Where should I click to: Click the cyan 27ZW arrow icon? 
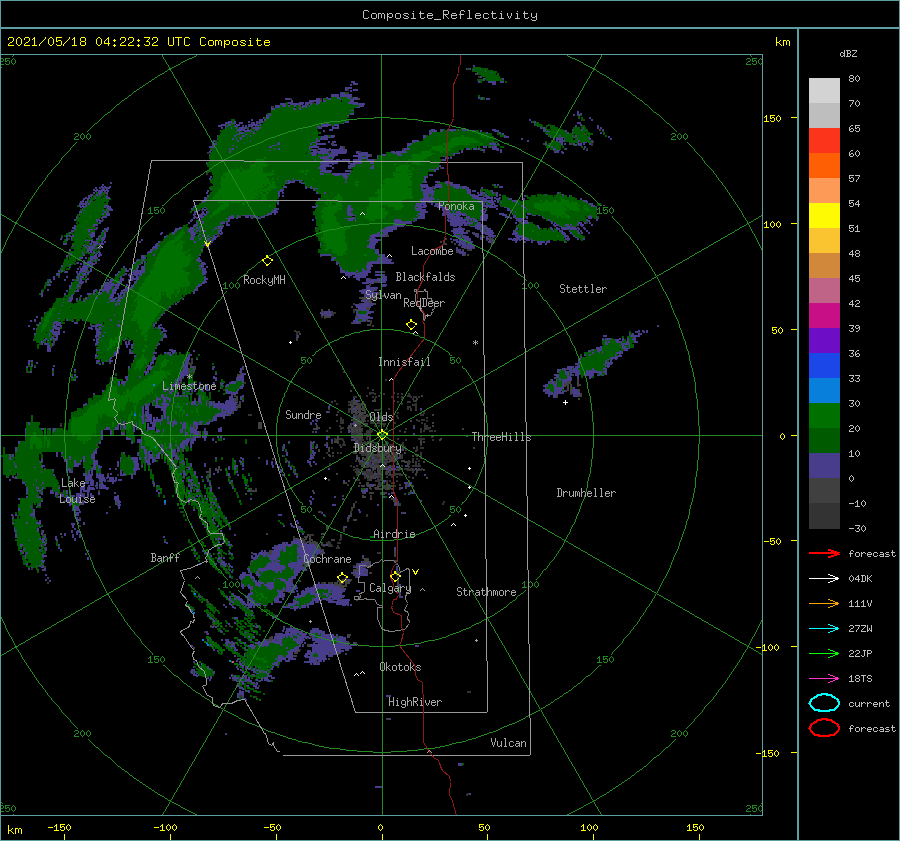point(824,629)
